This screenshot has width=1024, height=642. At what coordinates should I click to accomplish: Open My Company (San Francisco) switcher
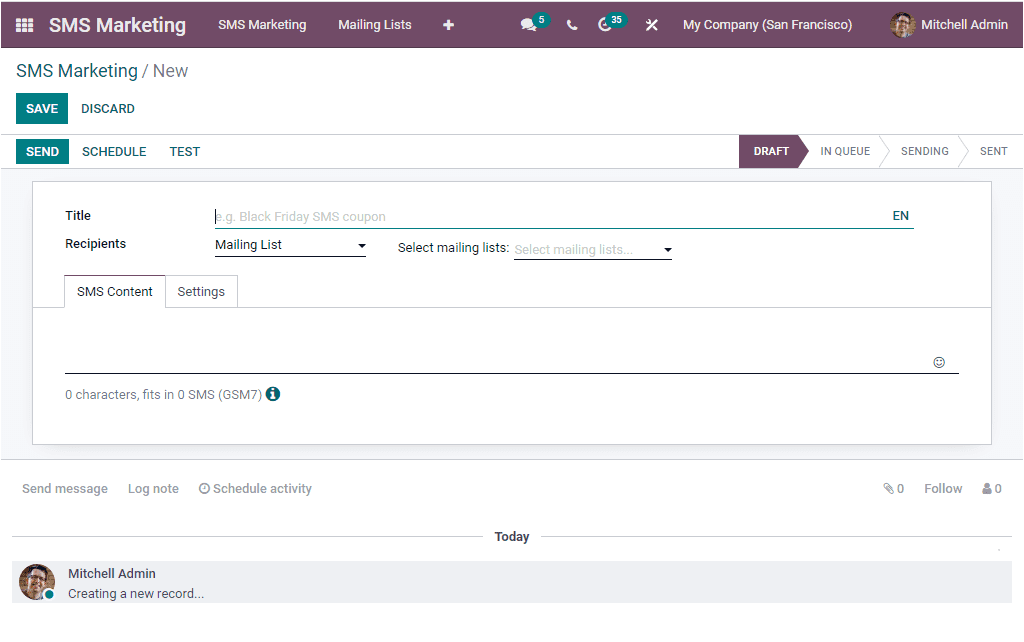pos(767,25)
